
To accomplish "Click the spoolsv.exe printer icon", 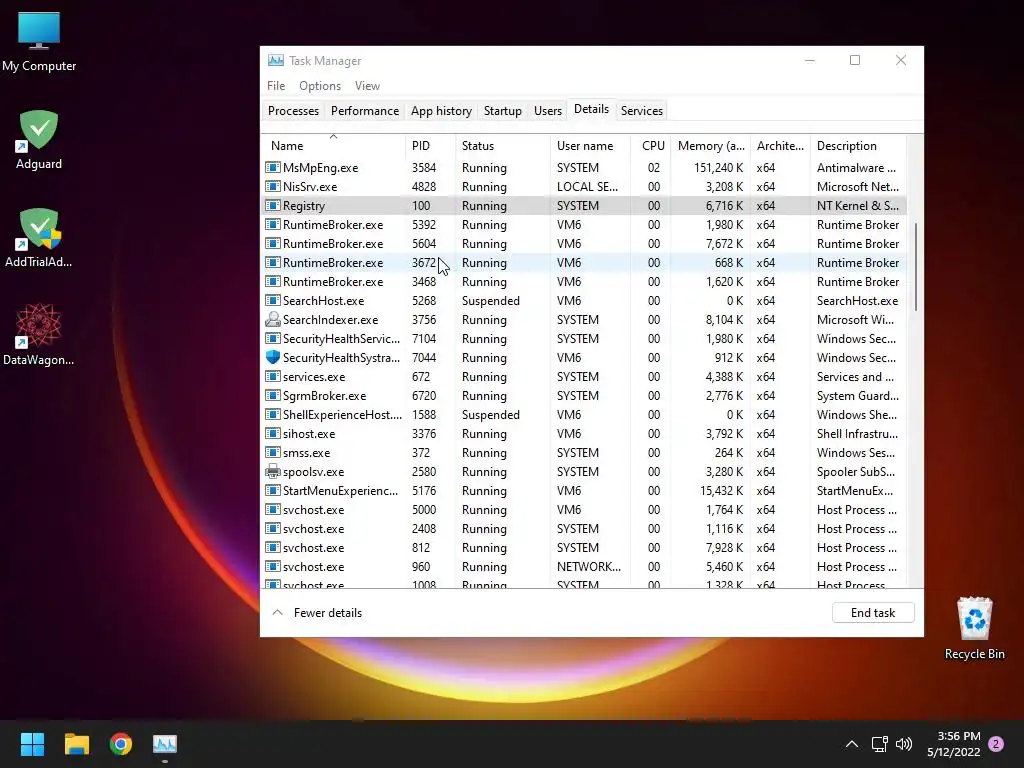I will 272,472.
